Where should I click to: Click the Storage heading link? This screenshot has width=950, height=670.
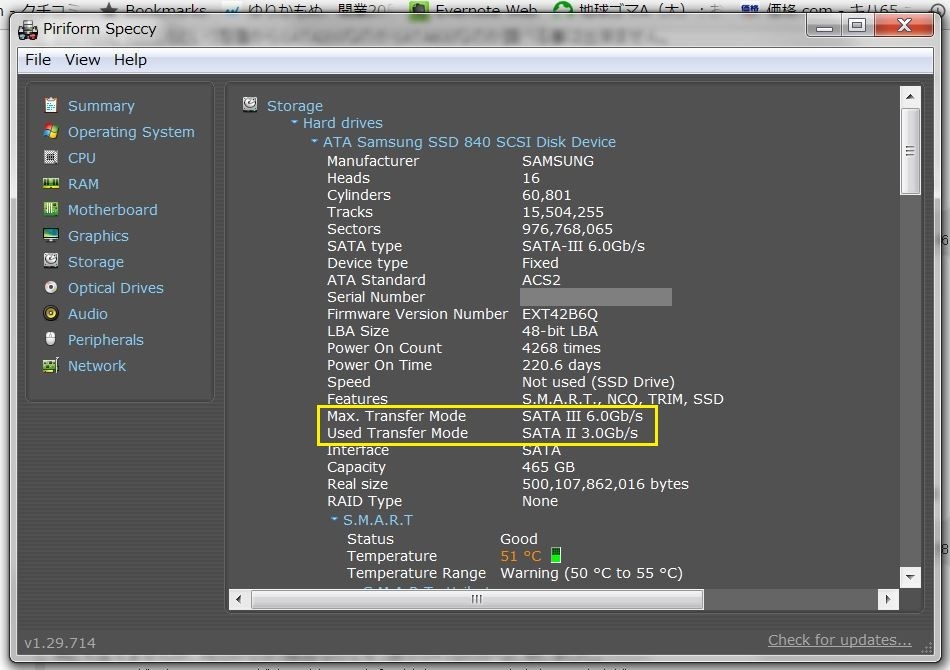click(294, 105)
